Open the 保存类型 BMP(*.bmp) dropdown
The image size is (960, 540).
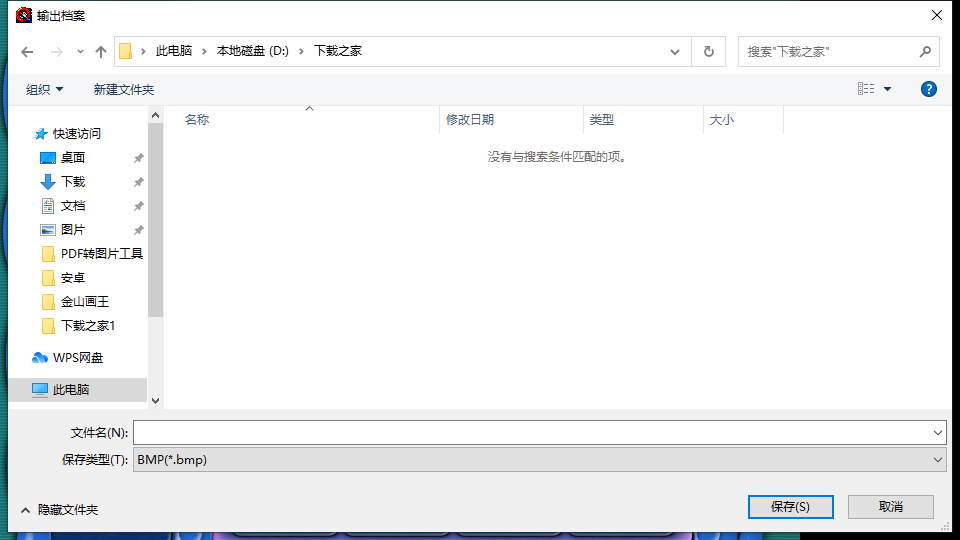(x=539, y=460)
